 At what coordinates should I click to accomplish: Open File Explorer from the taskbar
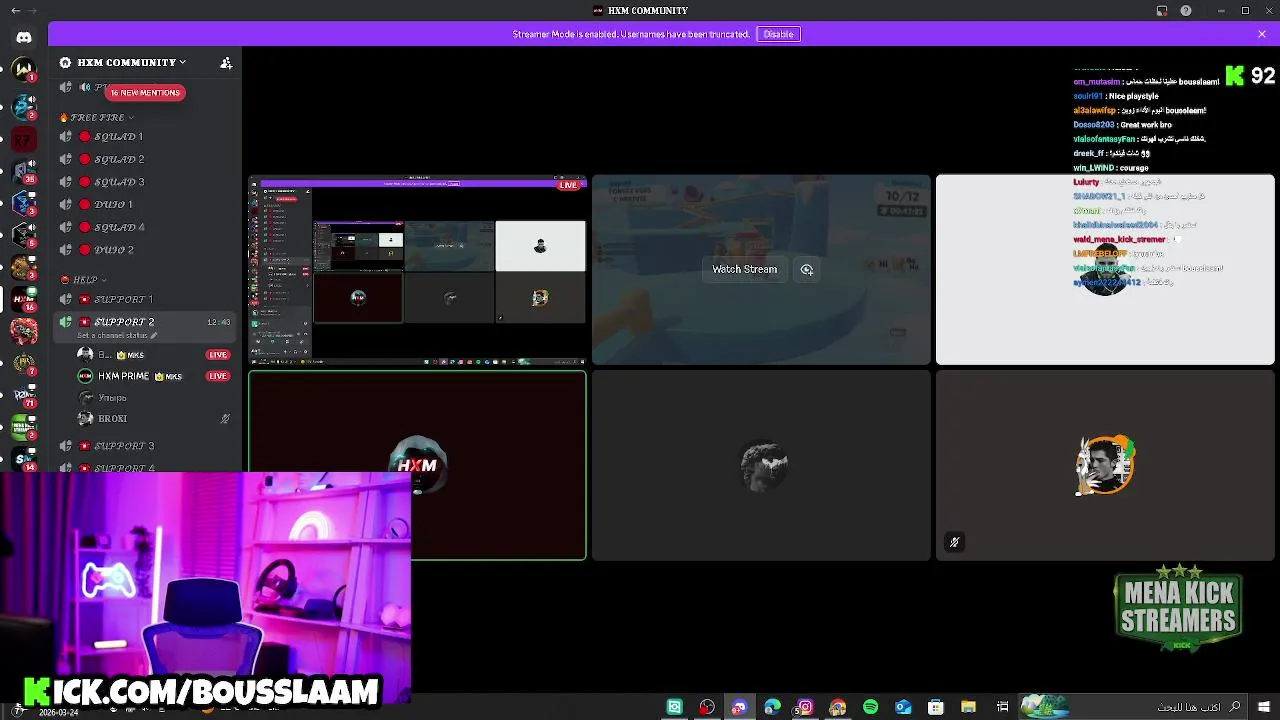point(968,707)
